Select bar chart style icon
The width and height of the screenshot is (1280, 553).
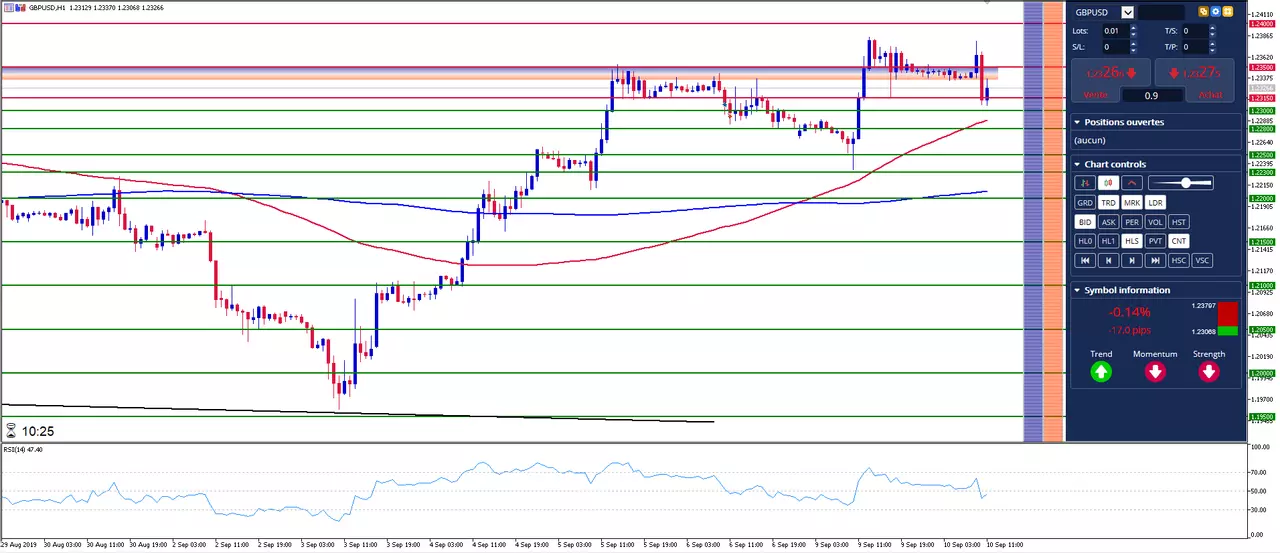coord(1085,183)
